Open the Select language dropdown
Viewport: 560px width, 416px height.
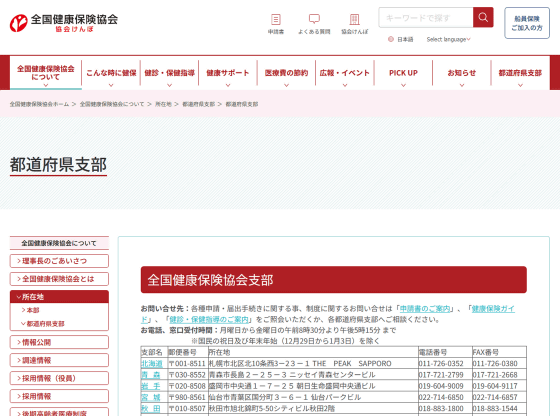pyautogui.click(x=449, y=39)
